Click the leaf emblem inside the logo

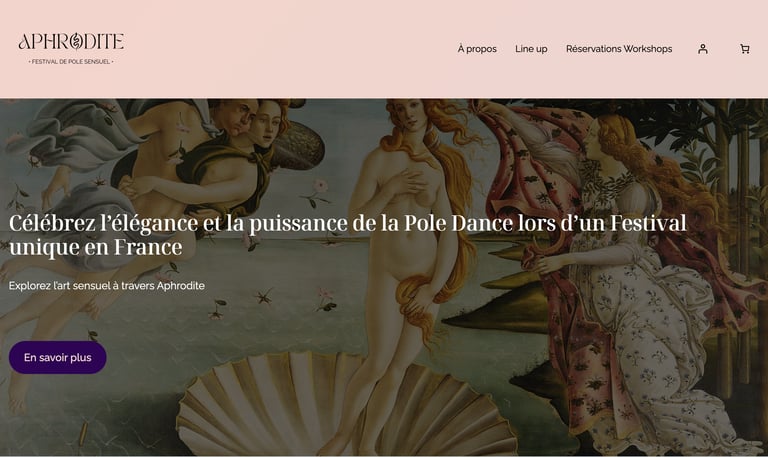(76, 42)
